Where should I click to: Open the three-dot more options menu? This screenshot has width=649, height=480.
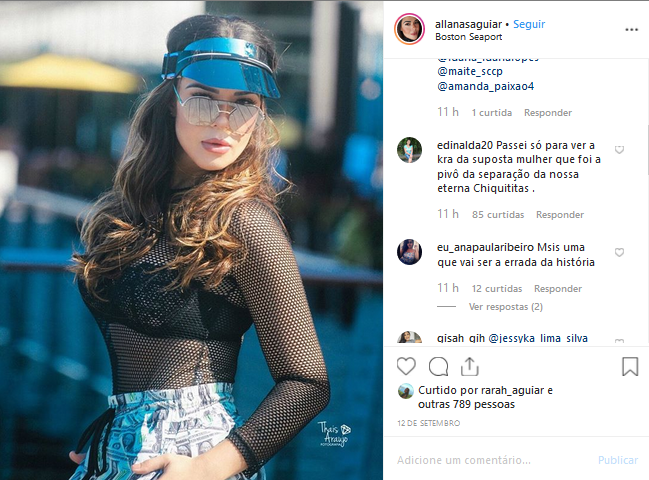tap(632, 30)
